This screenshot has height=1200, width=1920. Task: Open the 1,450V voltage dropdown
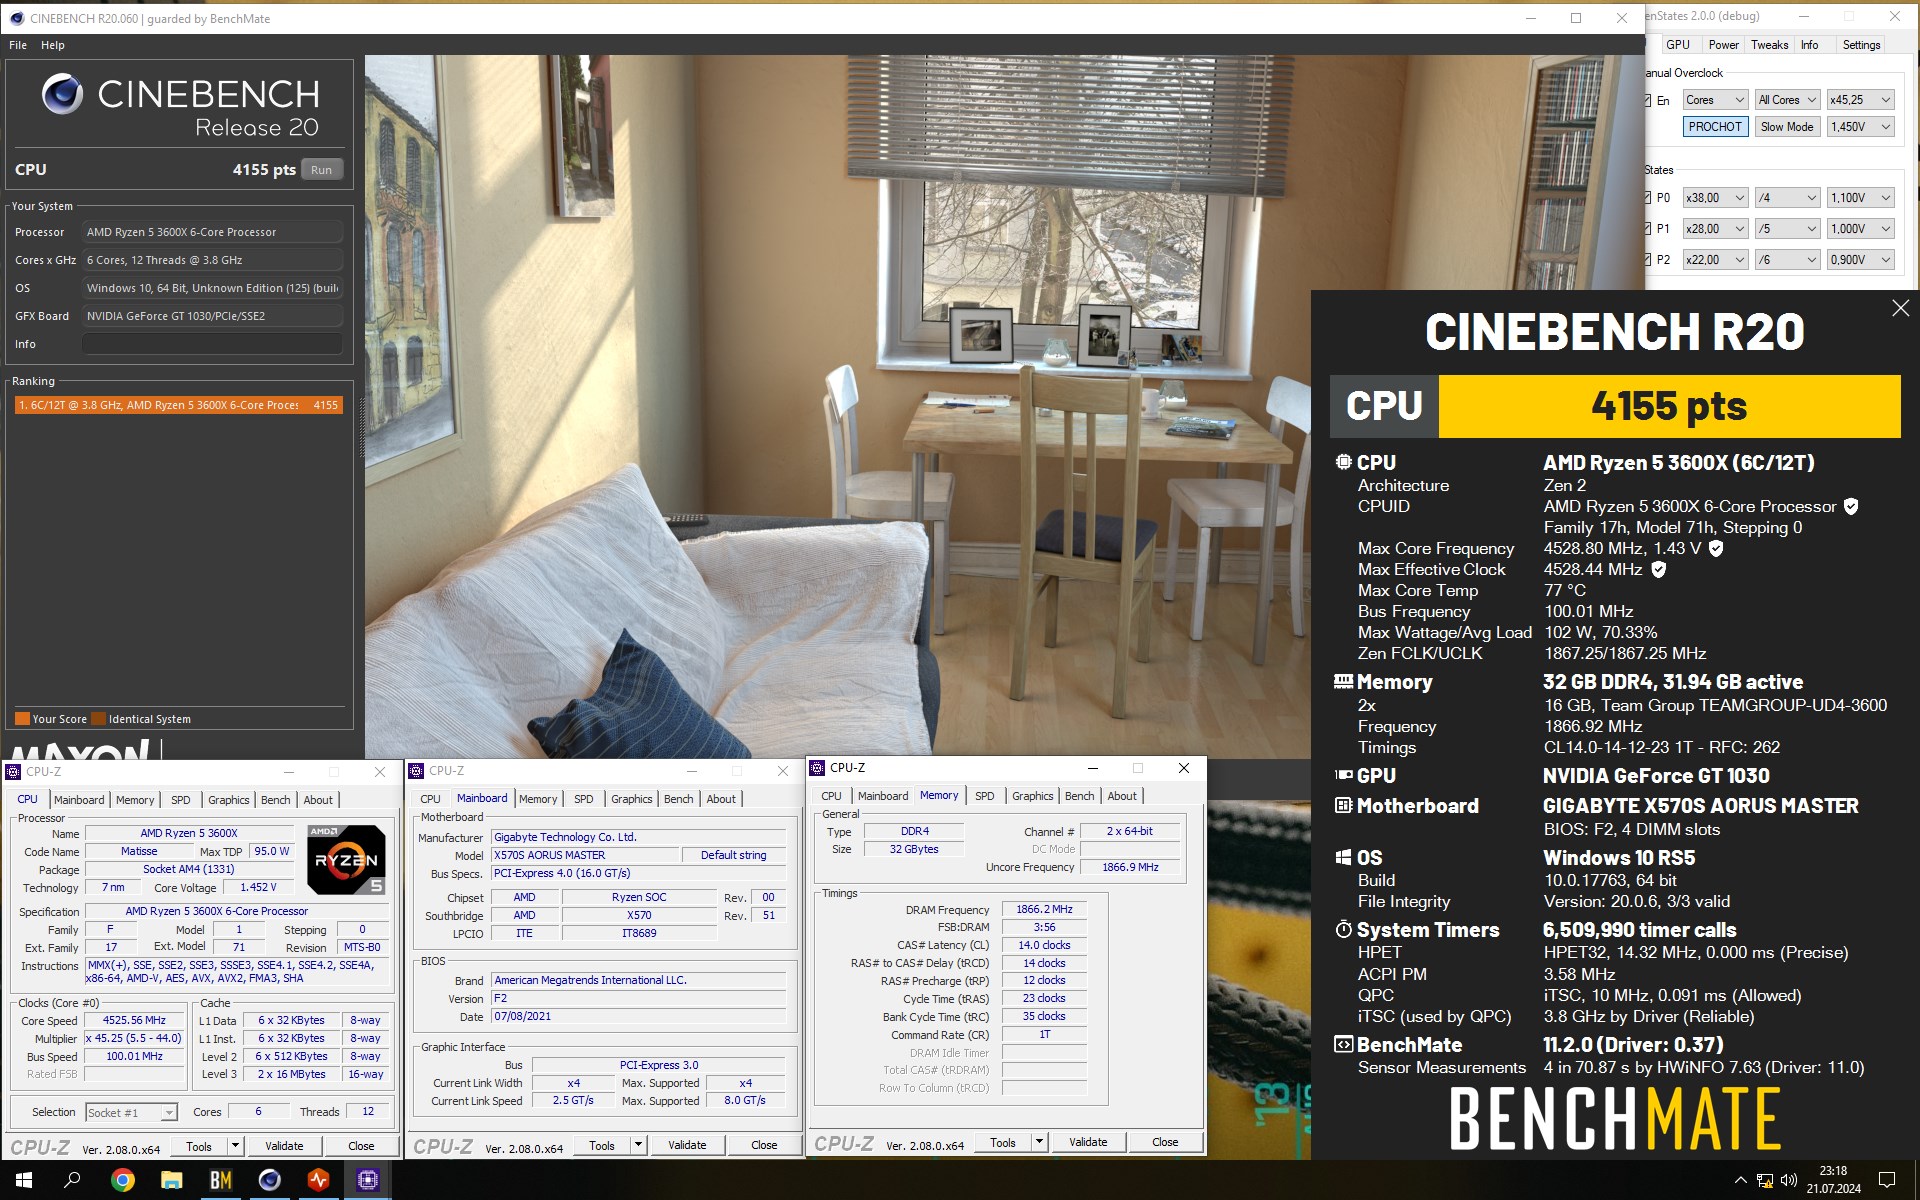point(1860,127)
